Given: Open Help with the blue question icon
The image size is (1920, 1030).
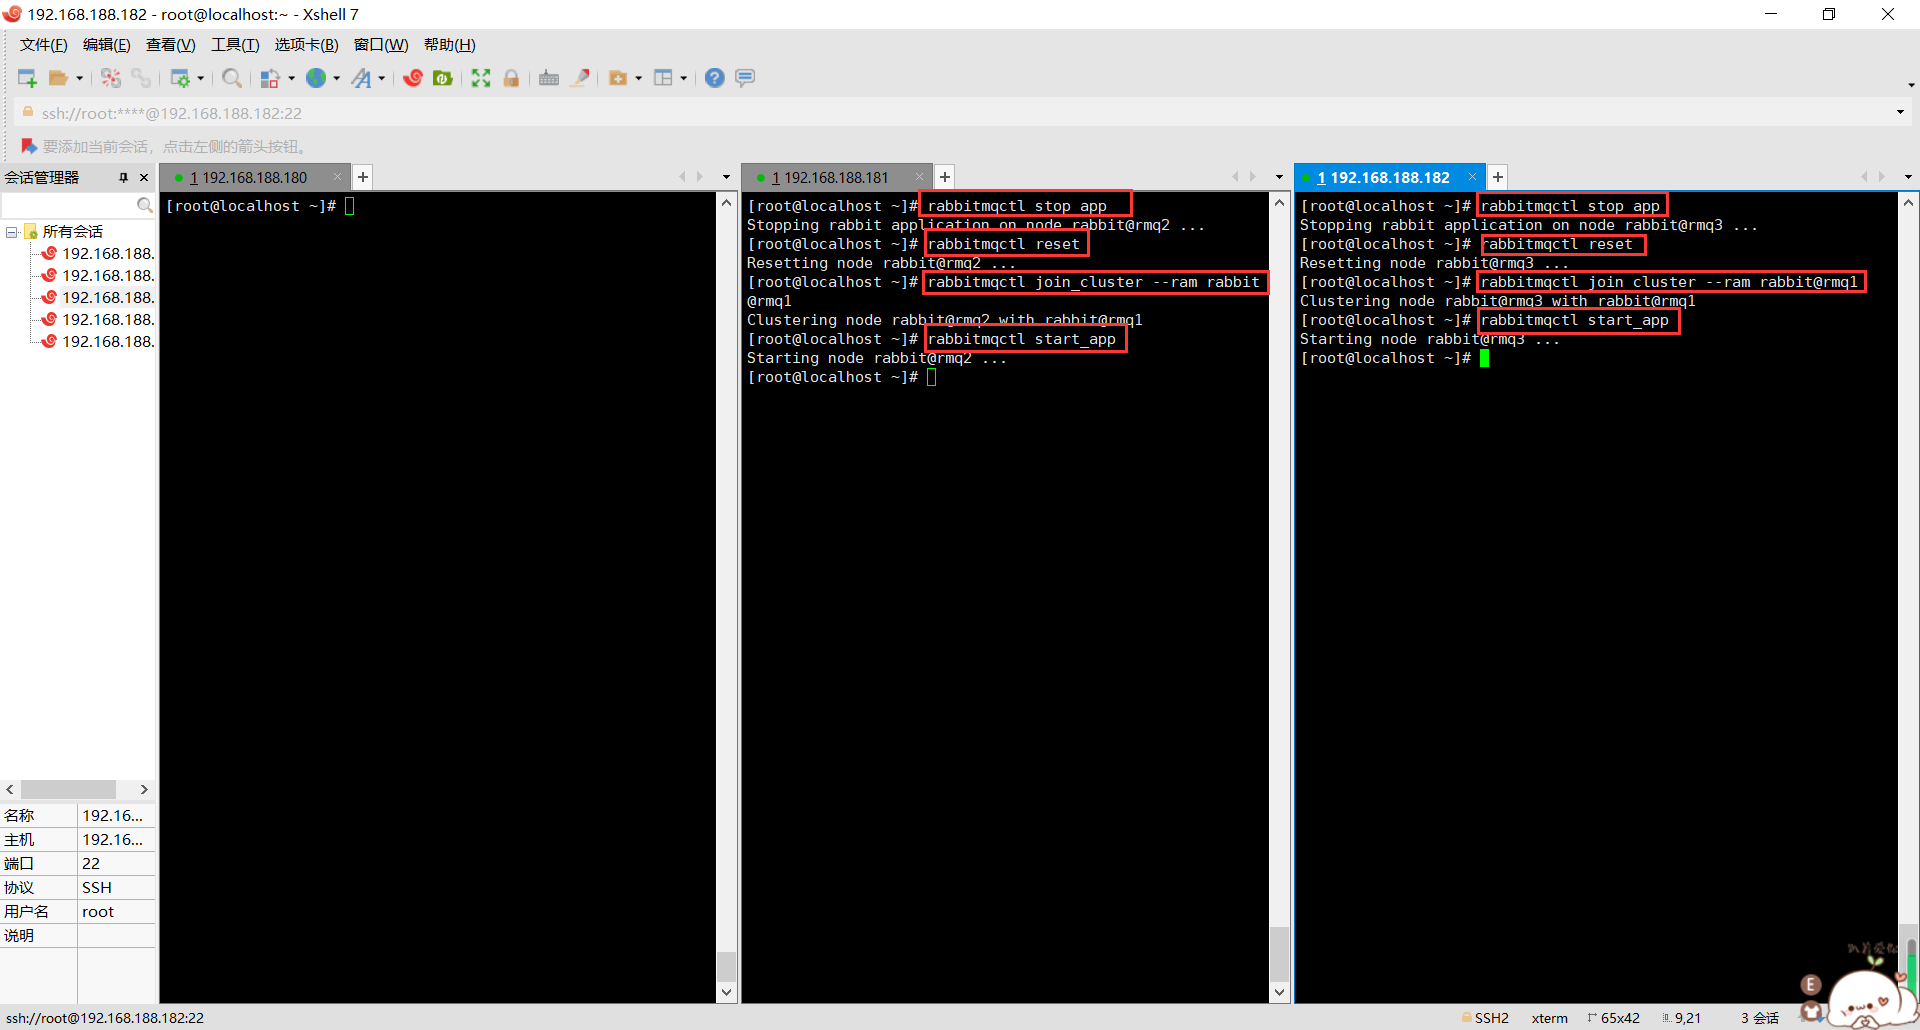Looking at the screenshot, I should [715, 78].
